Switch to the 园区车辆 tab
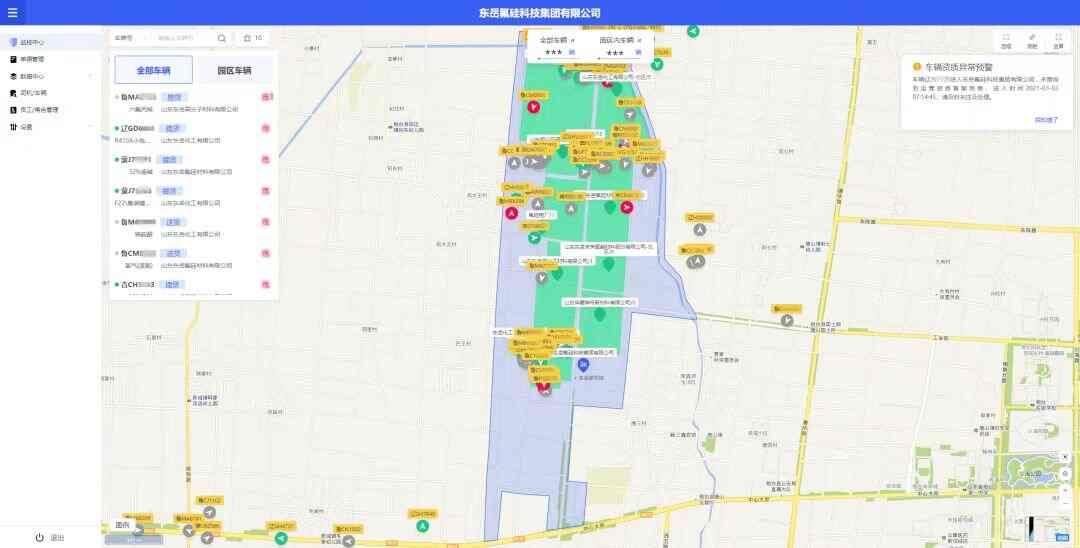Image resolution: width=1080 pixels, height=548 pixels. (x=234, y=71)
